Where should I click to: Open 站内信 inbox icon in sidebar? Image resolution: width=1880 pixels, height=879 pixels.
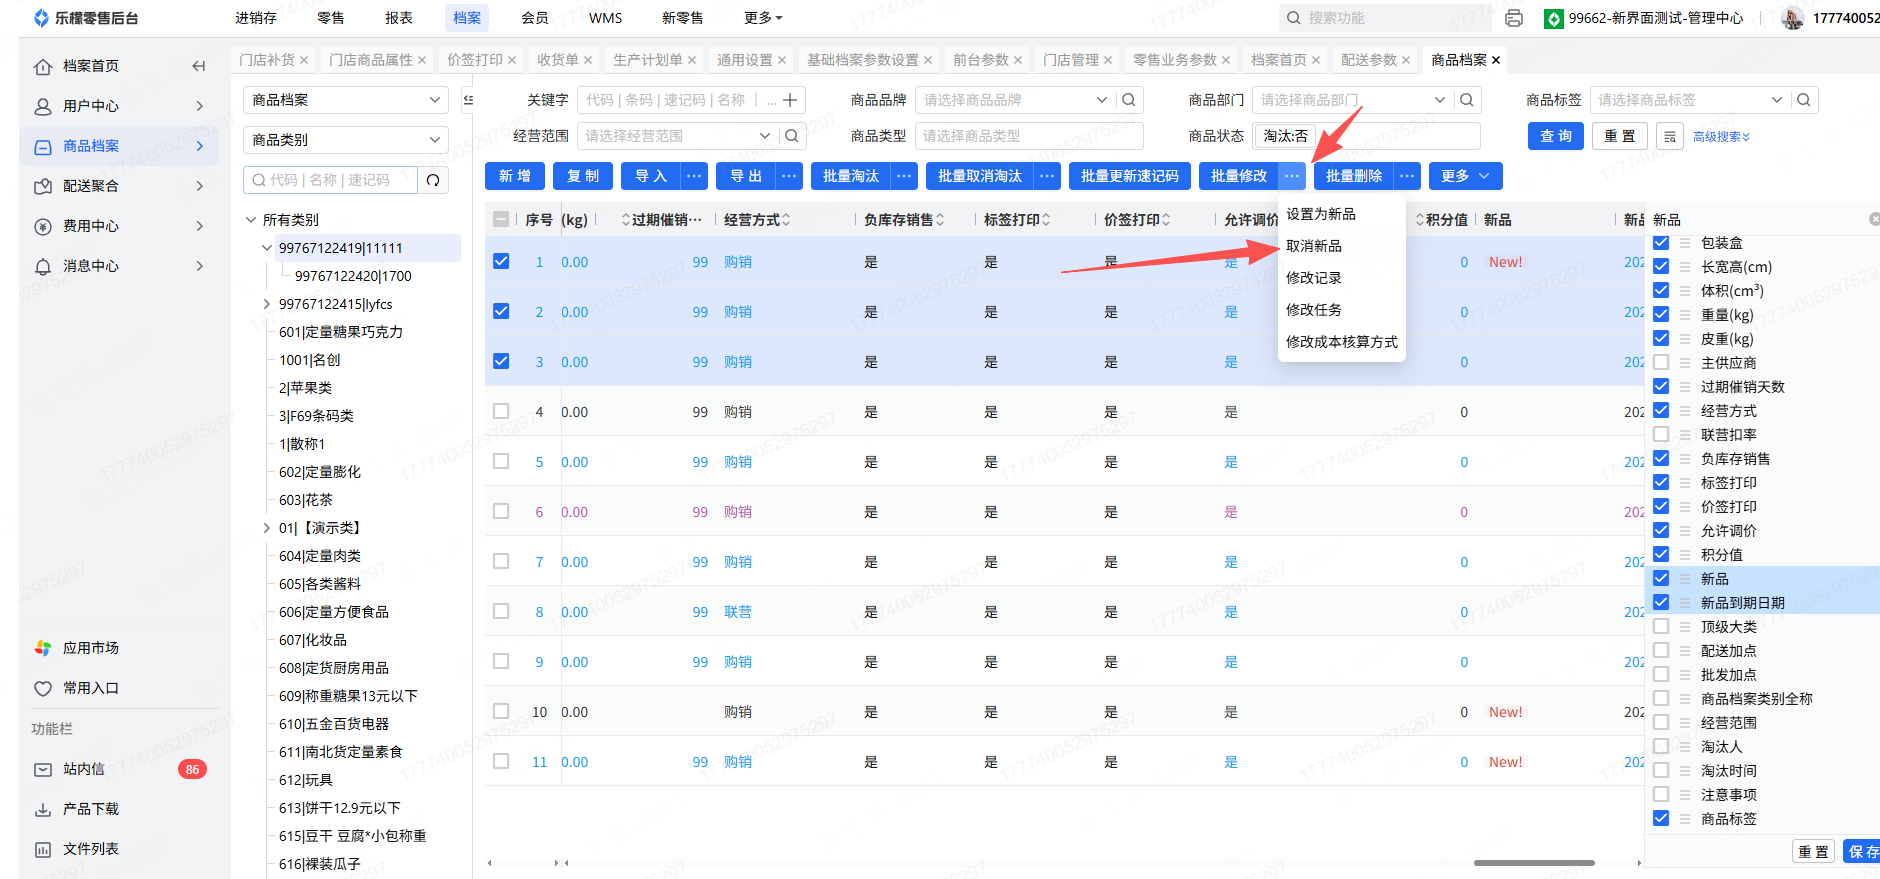click(43, 769)
